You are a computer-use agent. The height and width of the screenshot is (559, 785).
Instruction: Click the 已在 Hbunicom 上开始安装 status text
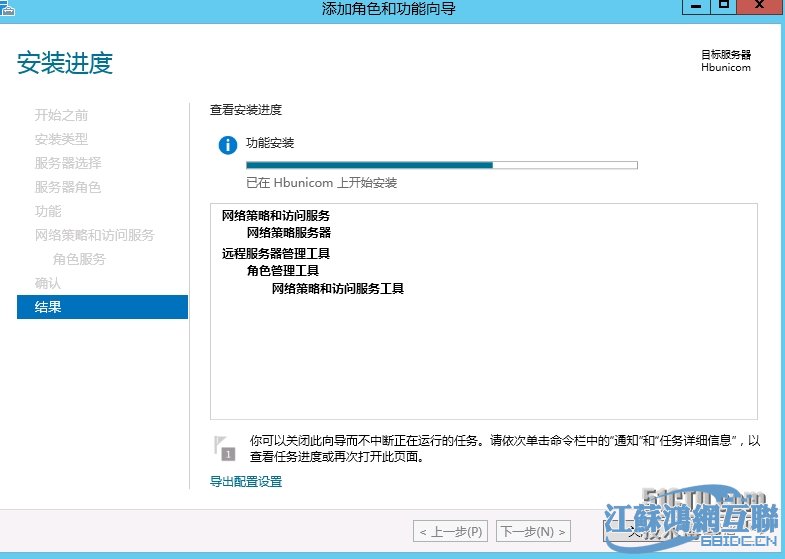click(x=321, y=183)
